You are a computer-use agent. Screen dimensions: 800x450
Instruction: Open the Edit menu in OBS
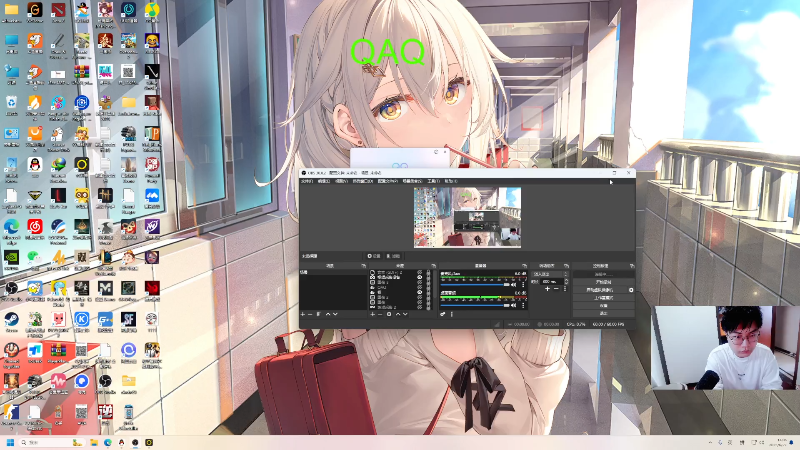tap(324, 181)
